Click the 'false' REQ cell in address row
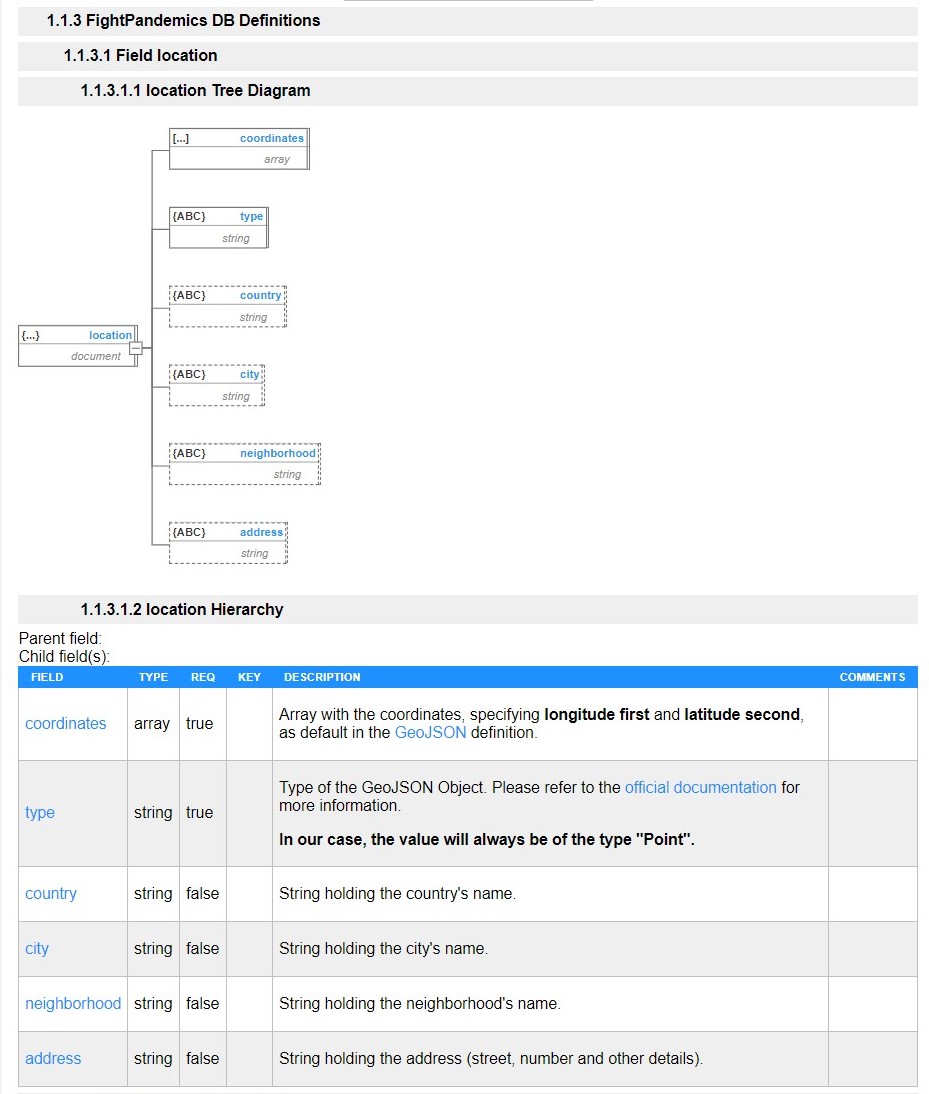 (202, 1058)
